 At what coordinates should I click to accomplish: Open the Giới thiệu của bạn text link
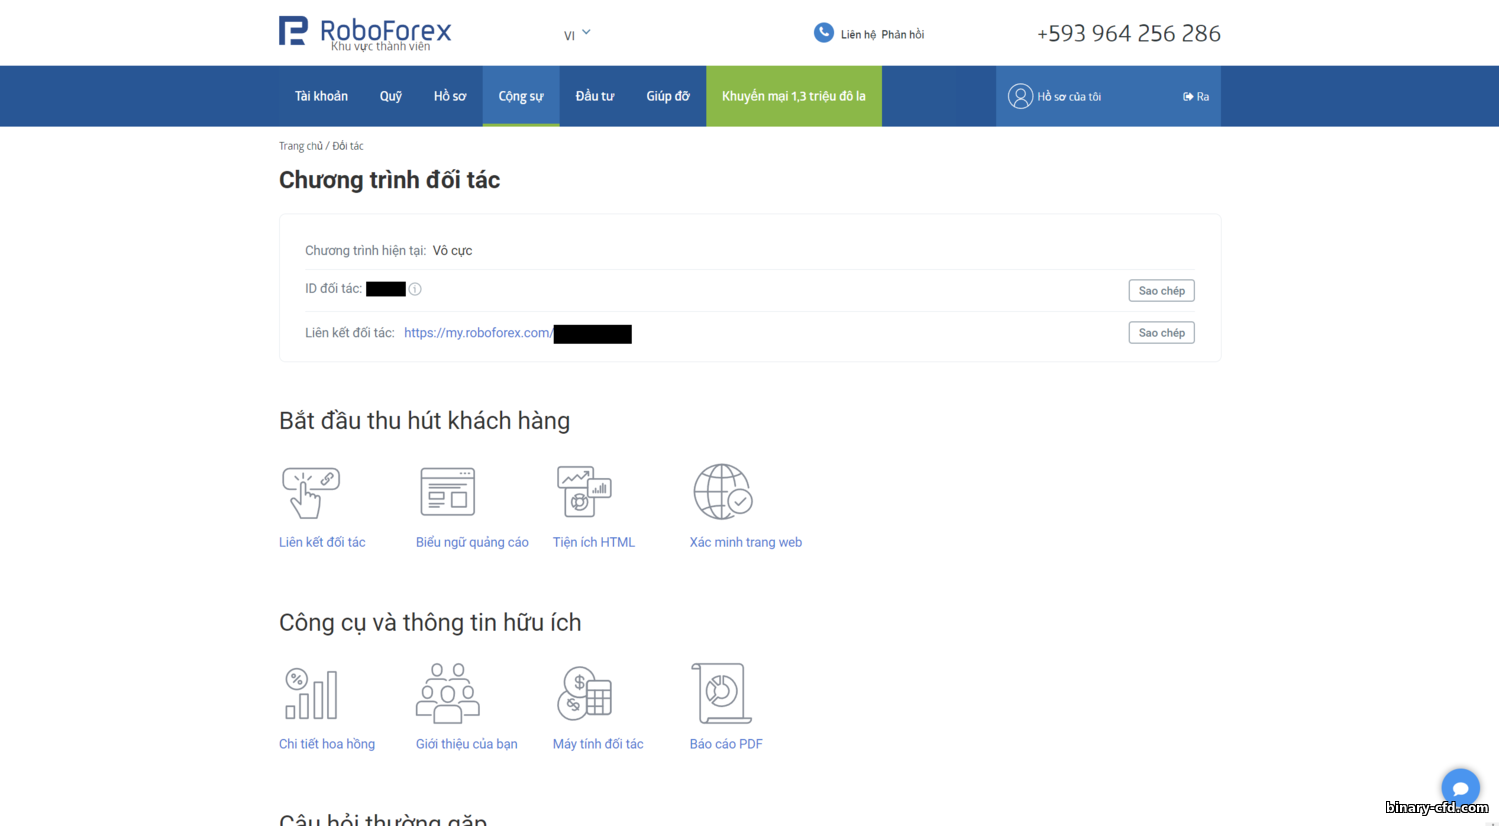pyautogui.click(x=467, y=744)
